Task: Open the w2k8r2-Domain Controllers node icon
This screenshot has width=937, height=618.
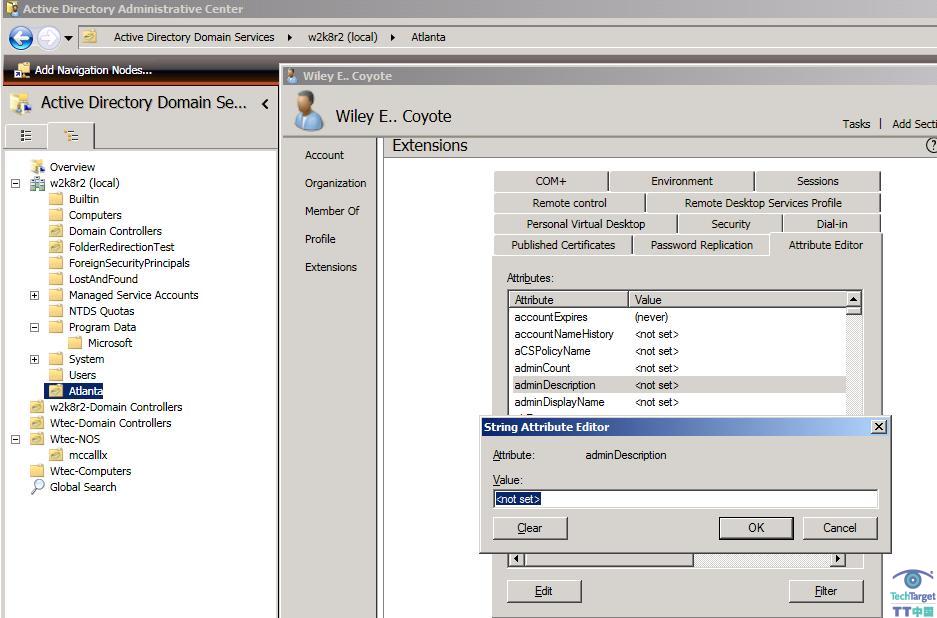Action: [x=38, y=407]
